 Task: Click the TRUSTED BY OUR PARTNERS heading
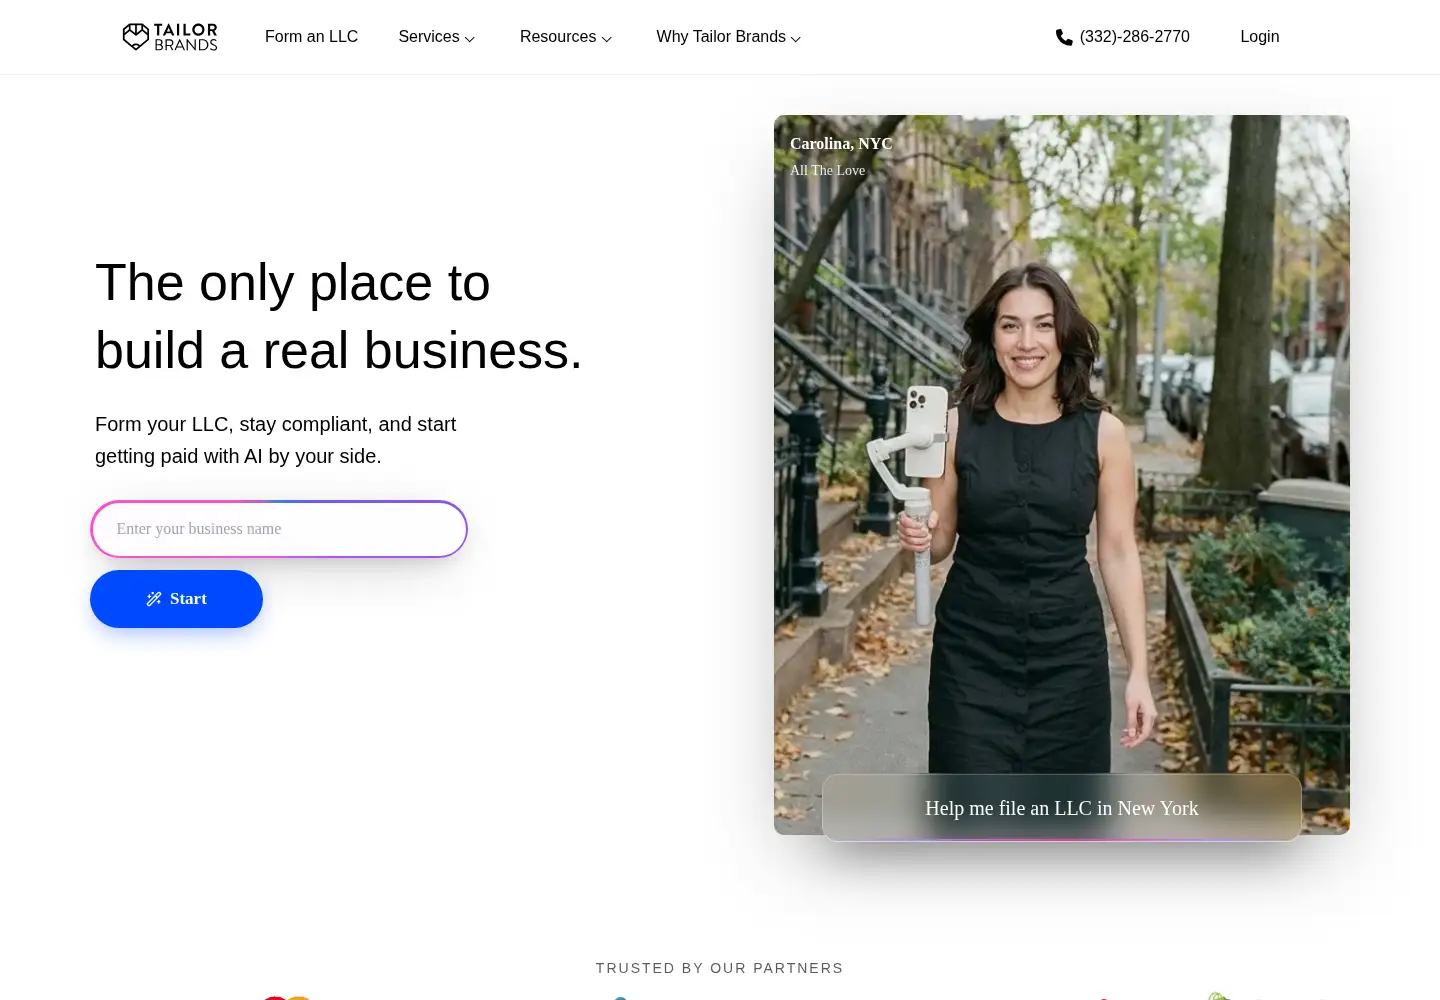[720, 968]
